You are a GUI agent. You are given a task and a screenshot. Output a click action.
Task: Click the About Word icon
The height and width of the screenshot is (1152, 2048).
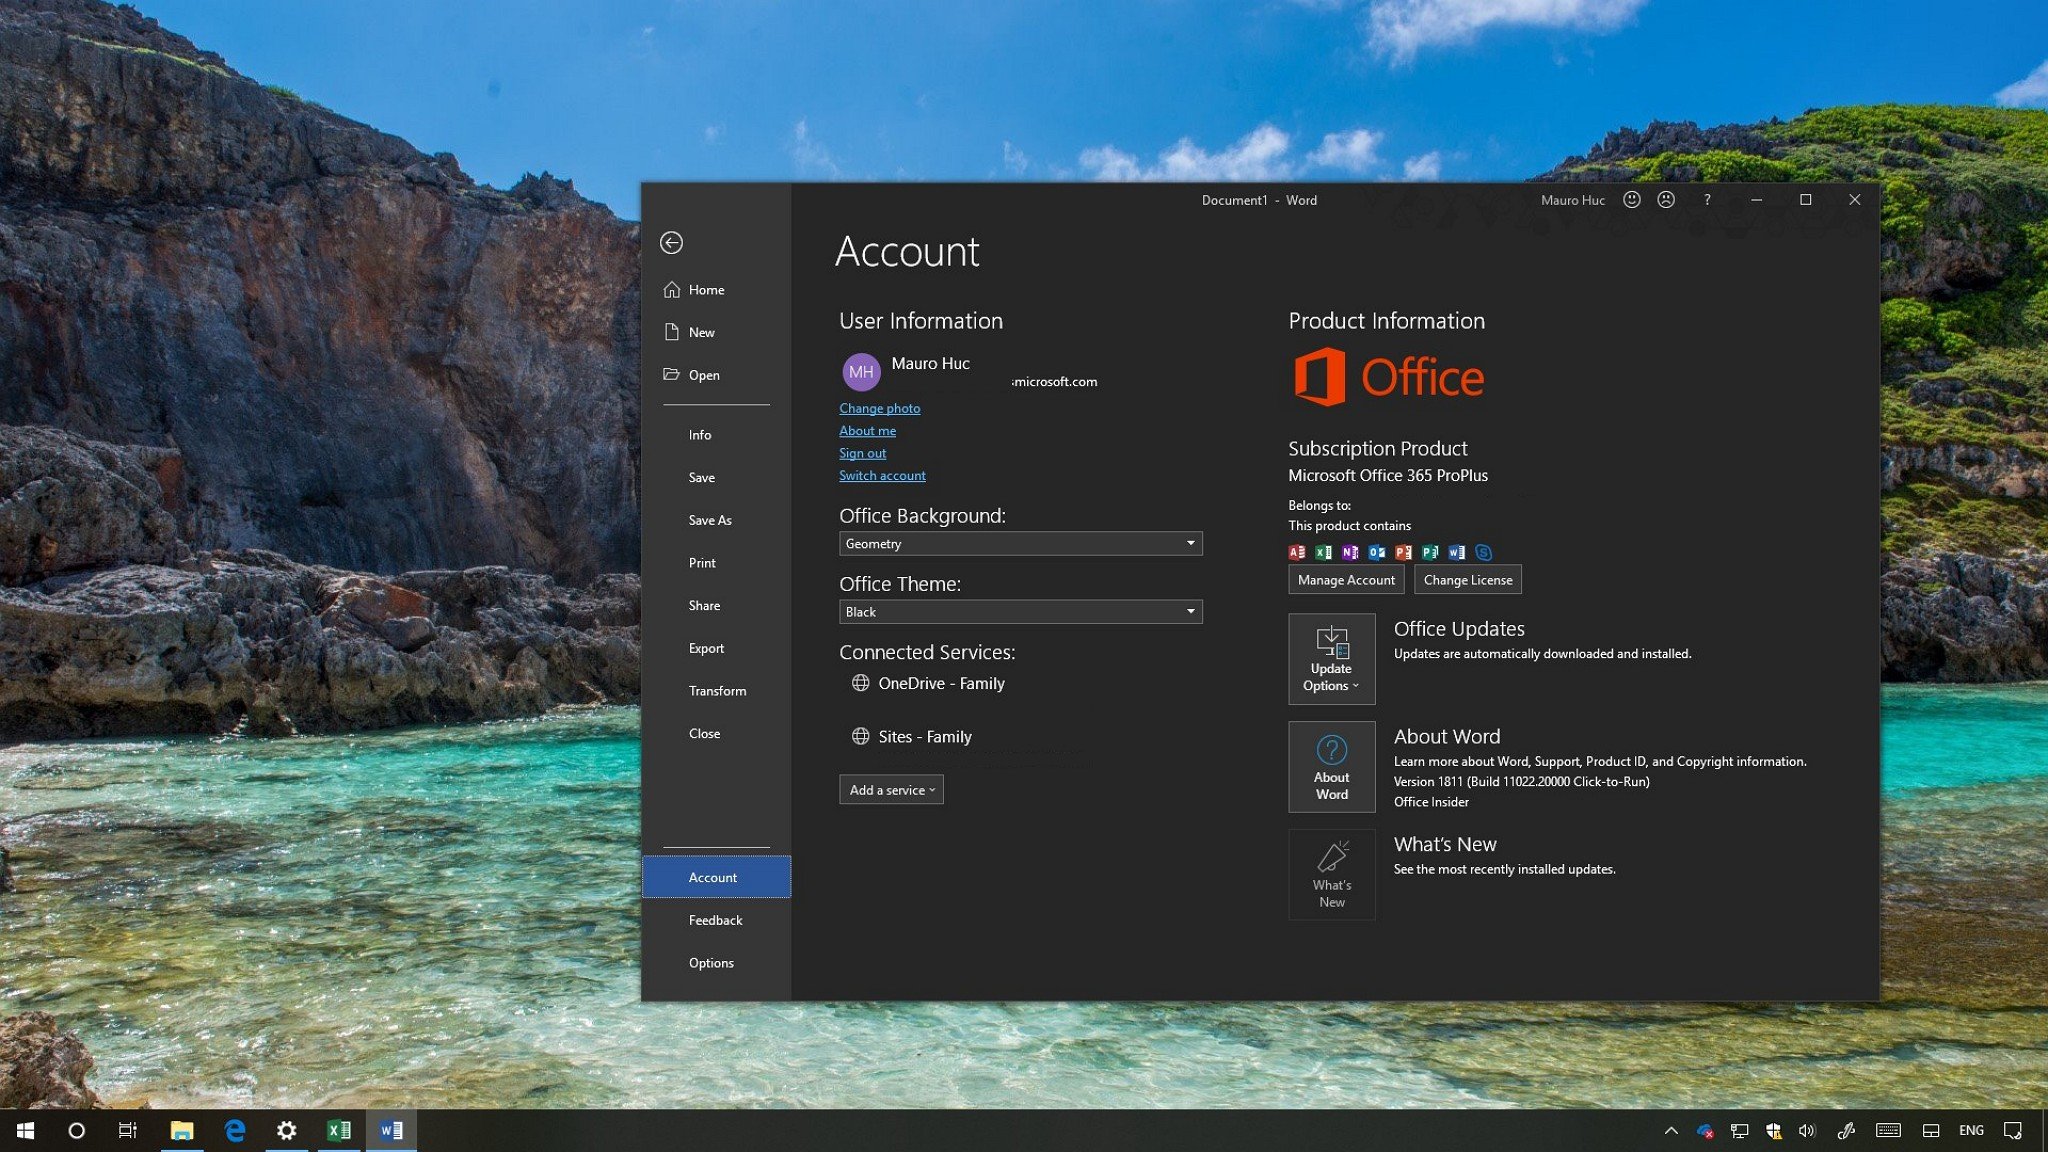pyautogui.click(x=1329, y=765)
